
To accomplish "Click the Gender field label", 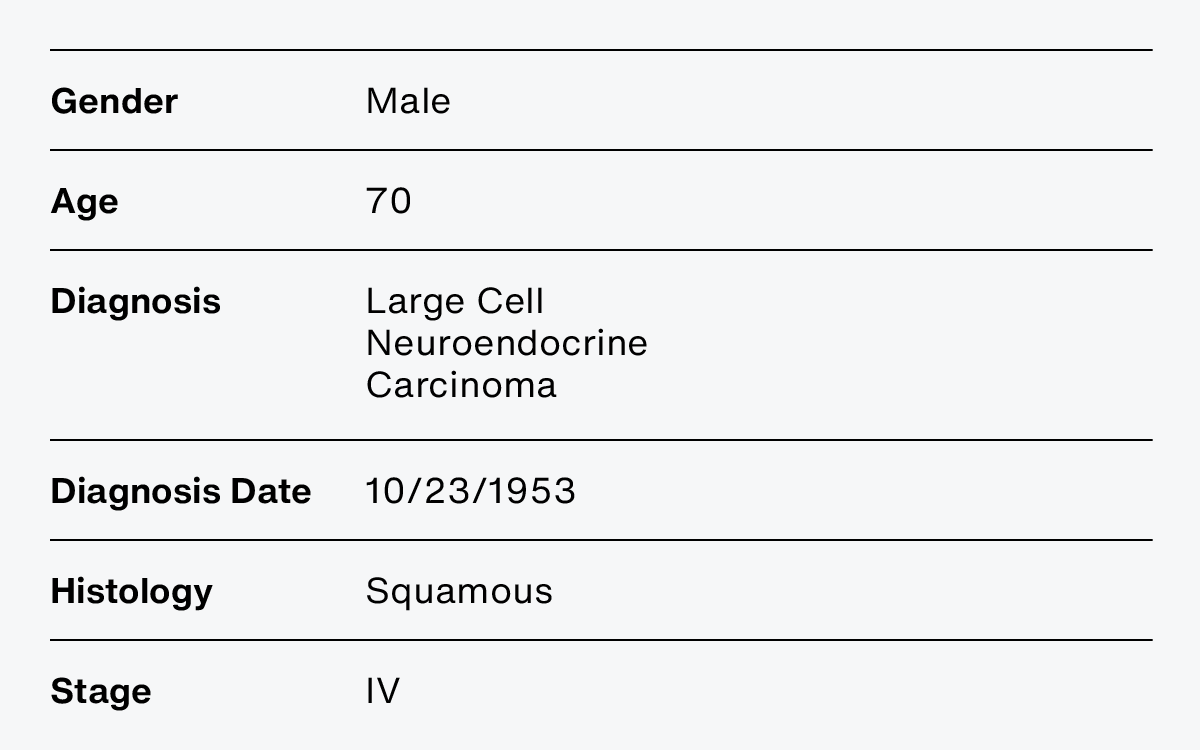I will [x=114, y=101].
